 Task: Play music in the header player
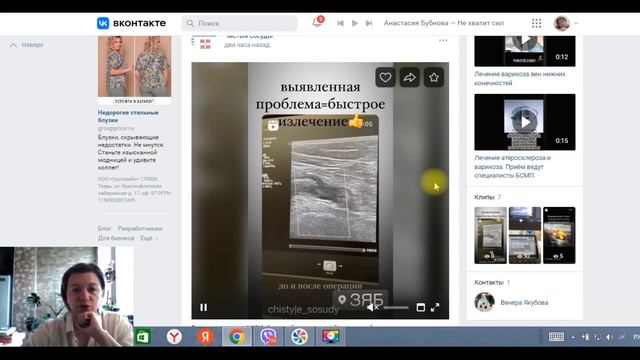point(355,23)
